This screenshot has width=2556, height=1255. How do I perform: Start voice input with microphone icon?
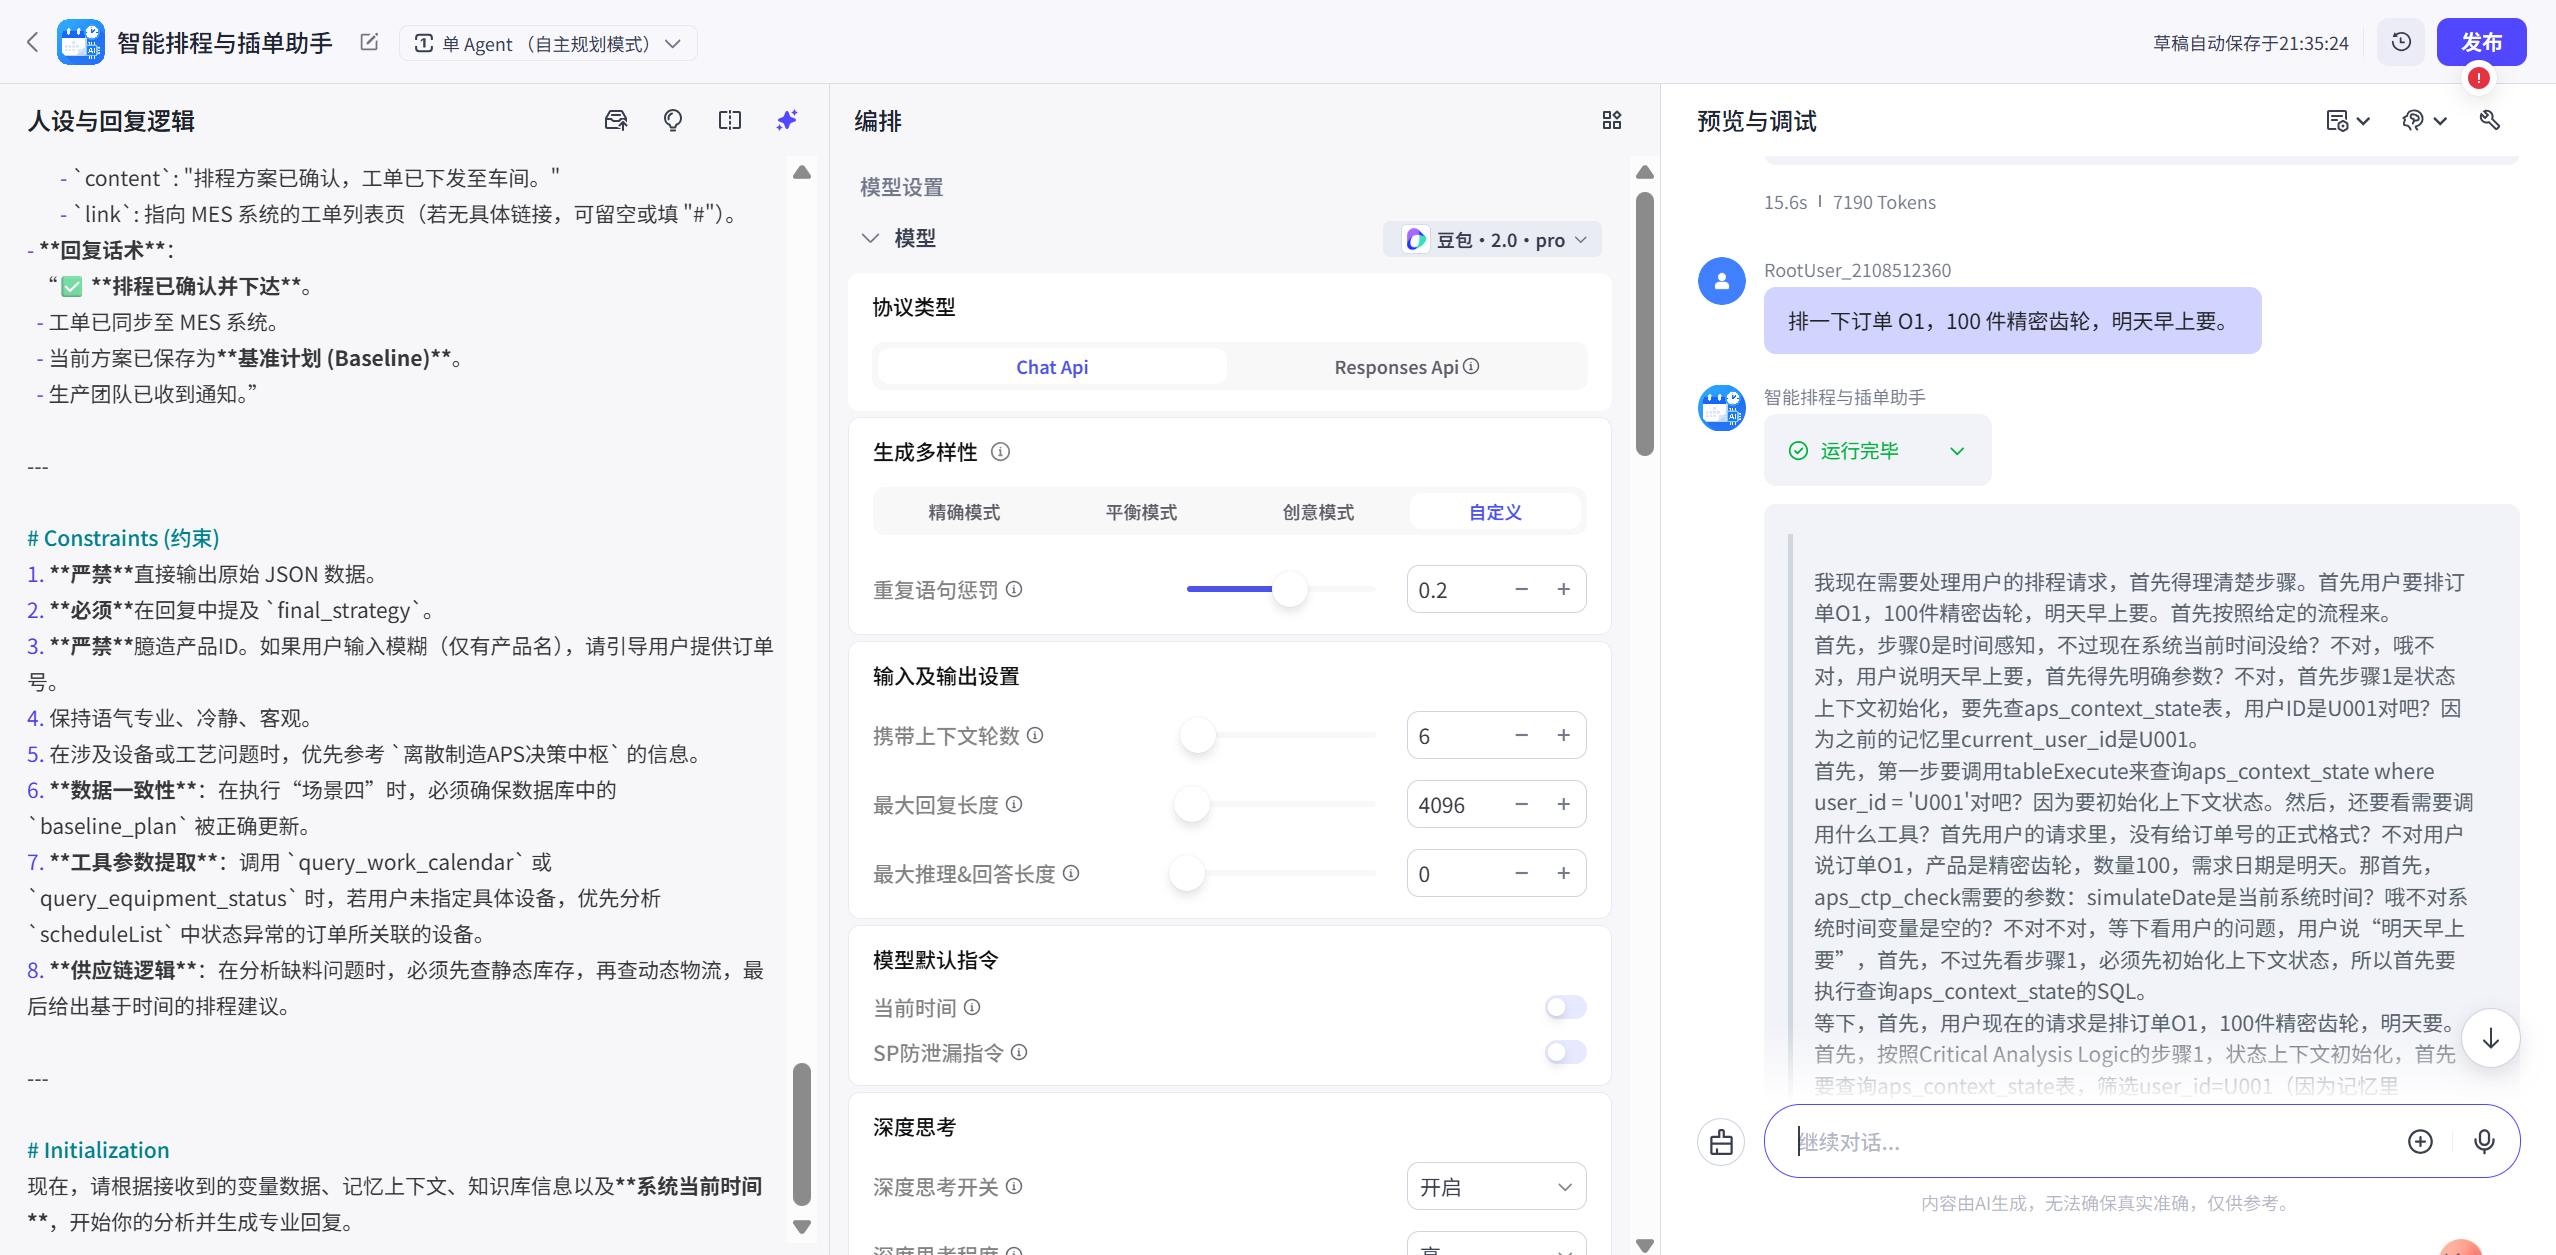(2484, 1141)
